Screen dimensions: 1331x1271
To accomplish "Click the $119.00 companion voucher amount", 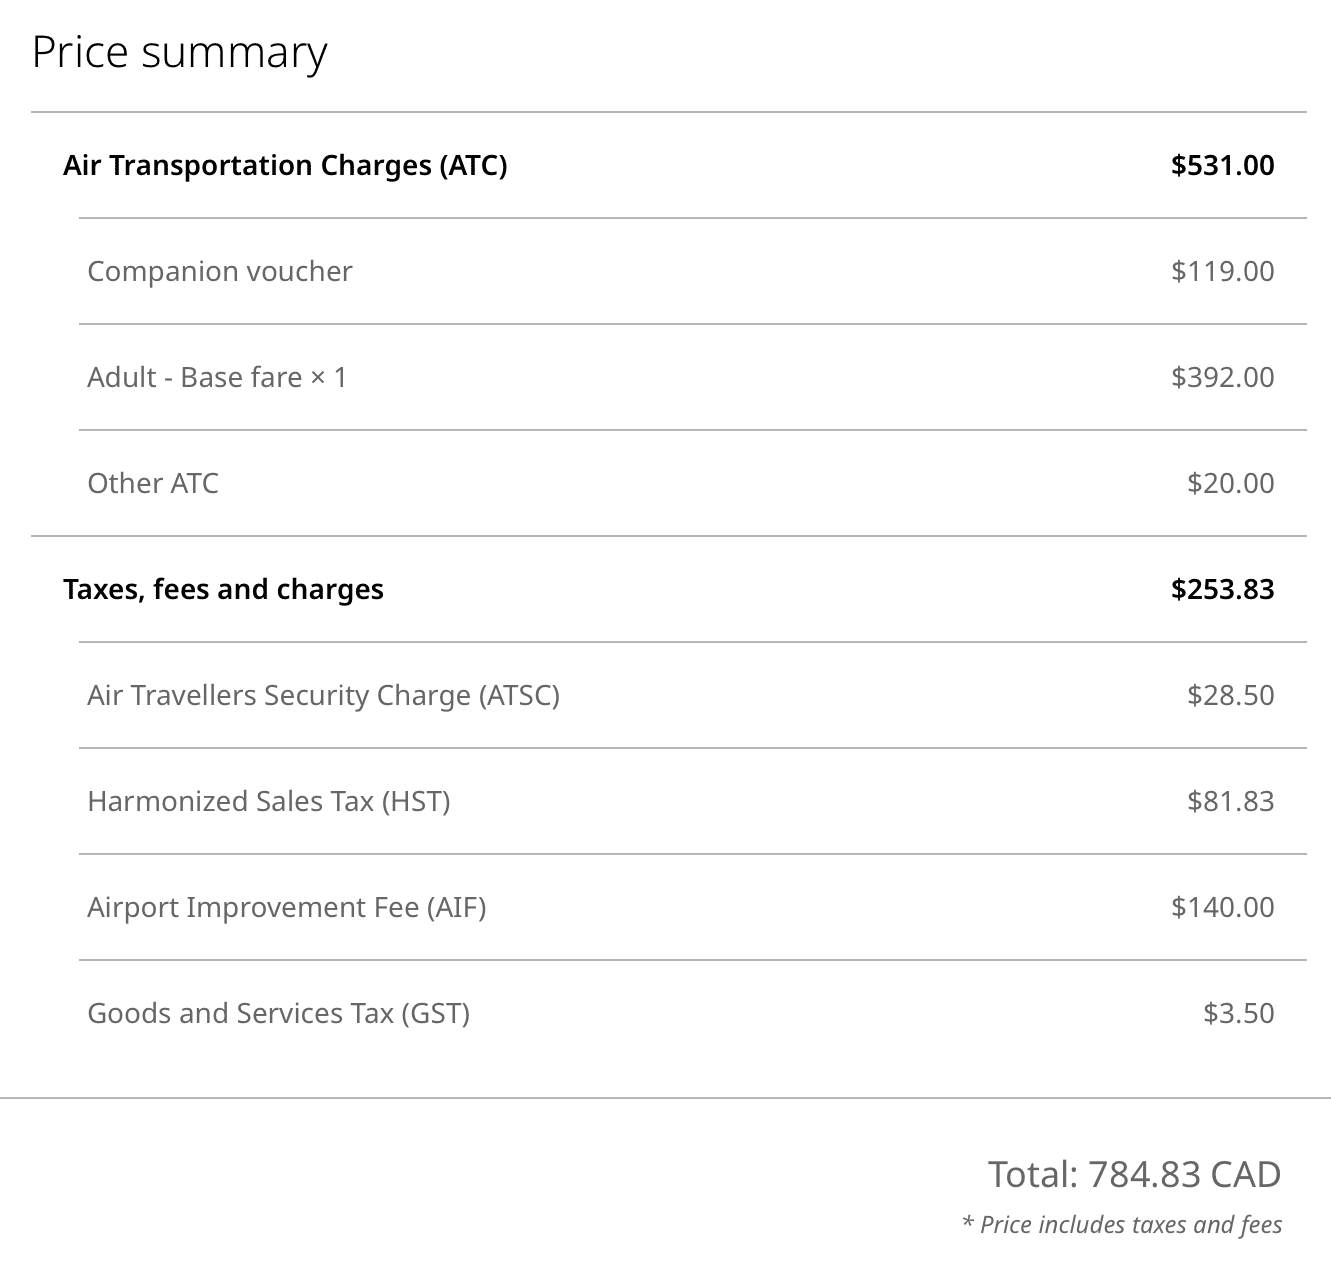I will 1222,271.
